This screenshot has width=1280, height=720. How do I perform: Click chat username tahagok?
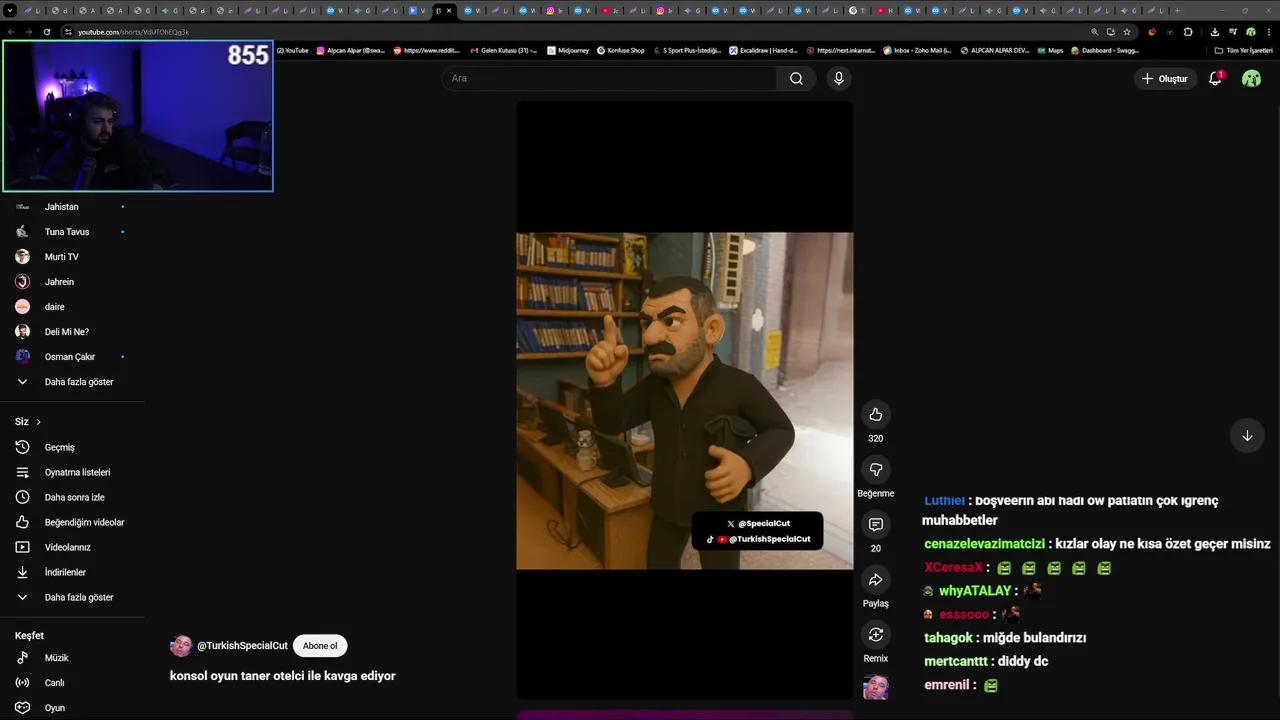948,638
